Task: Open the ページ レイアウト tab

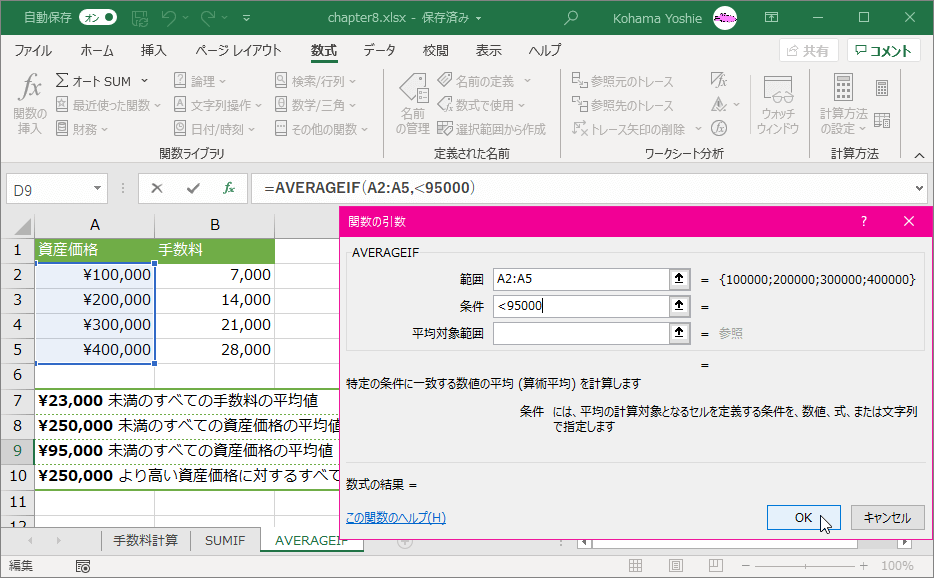Action: point(238,51)
